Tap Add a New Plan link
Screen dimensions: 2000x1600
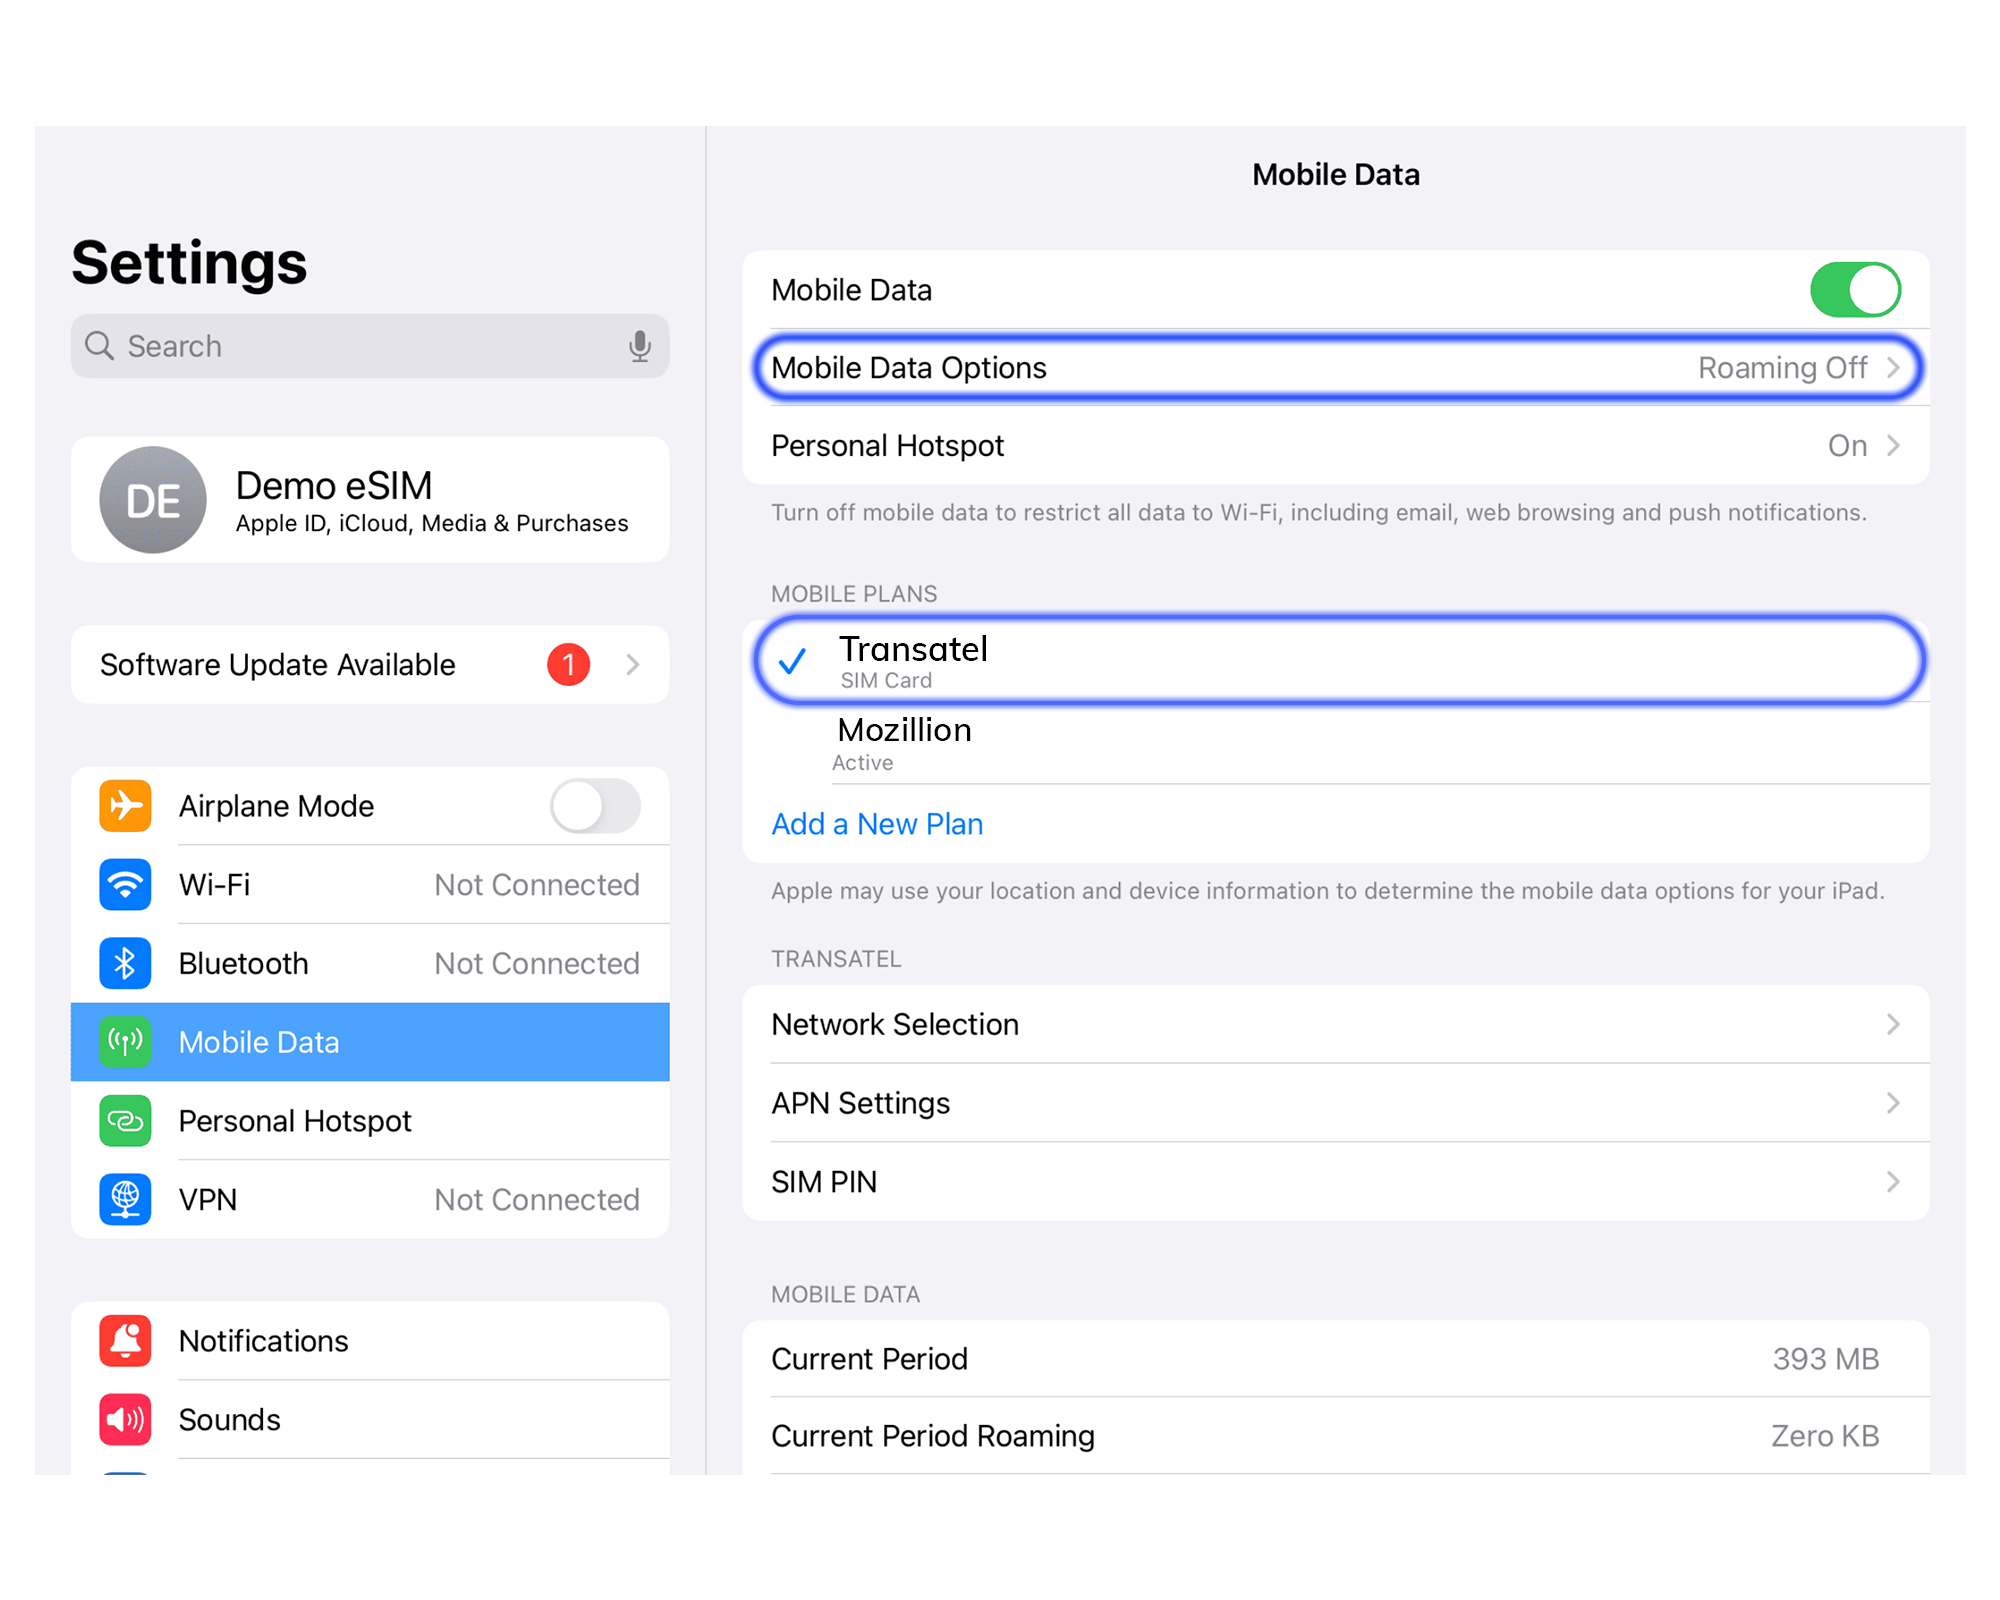pos(877,824)
